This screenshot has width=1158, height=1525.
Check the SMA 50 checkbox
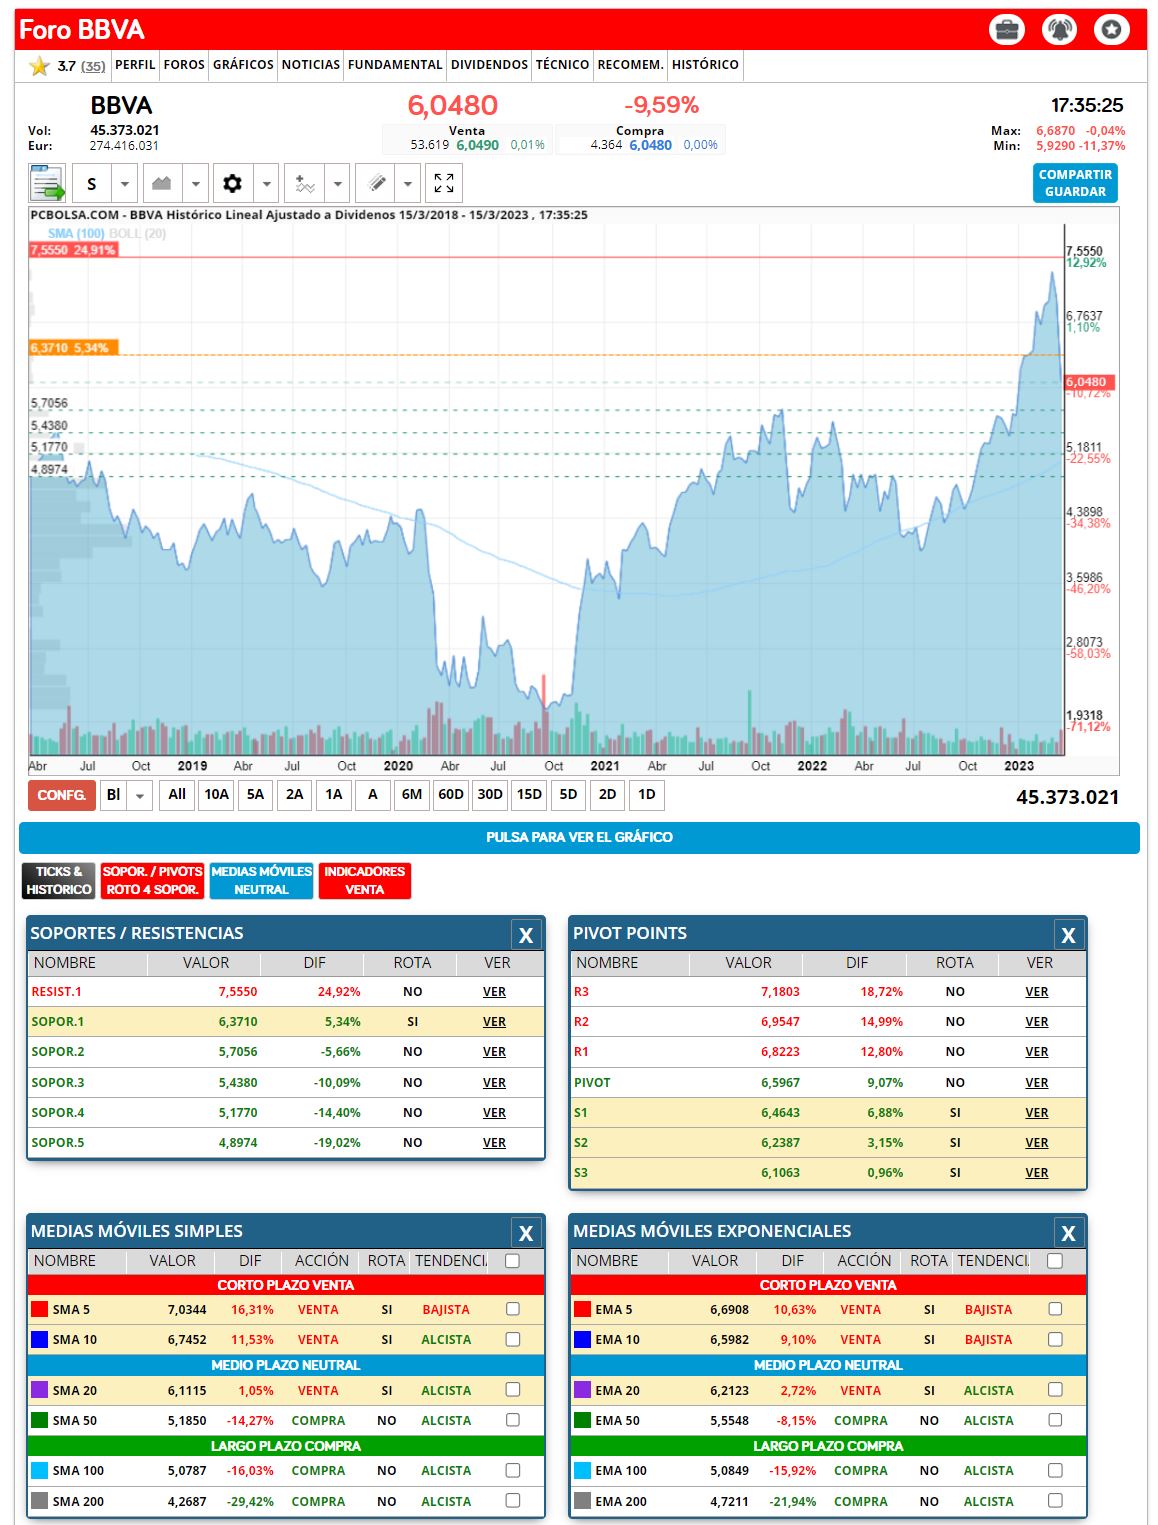point(513,1419)
